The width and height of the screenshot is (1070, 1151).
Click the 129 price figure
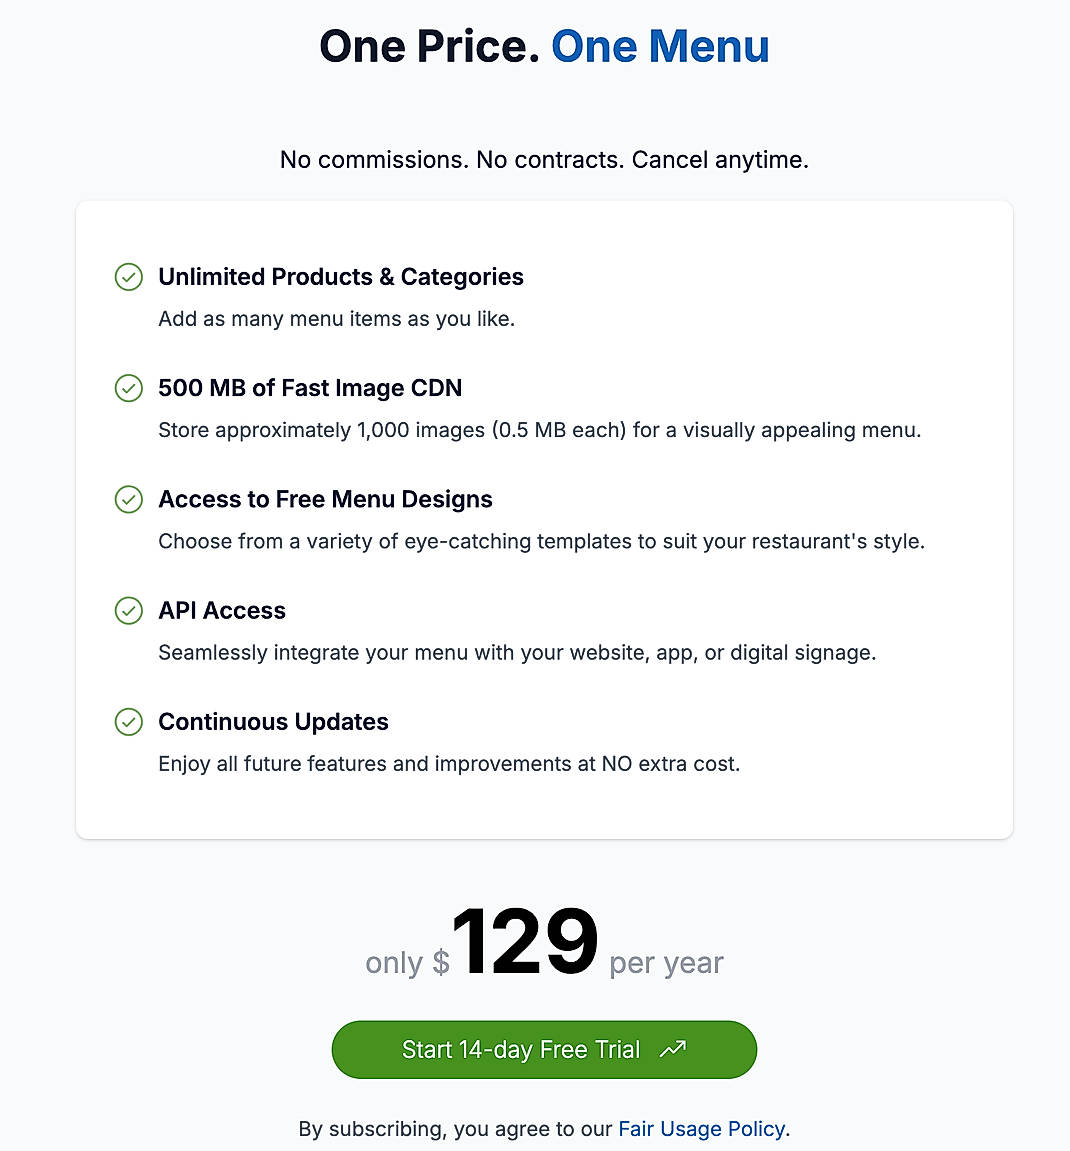527,940
